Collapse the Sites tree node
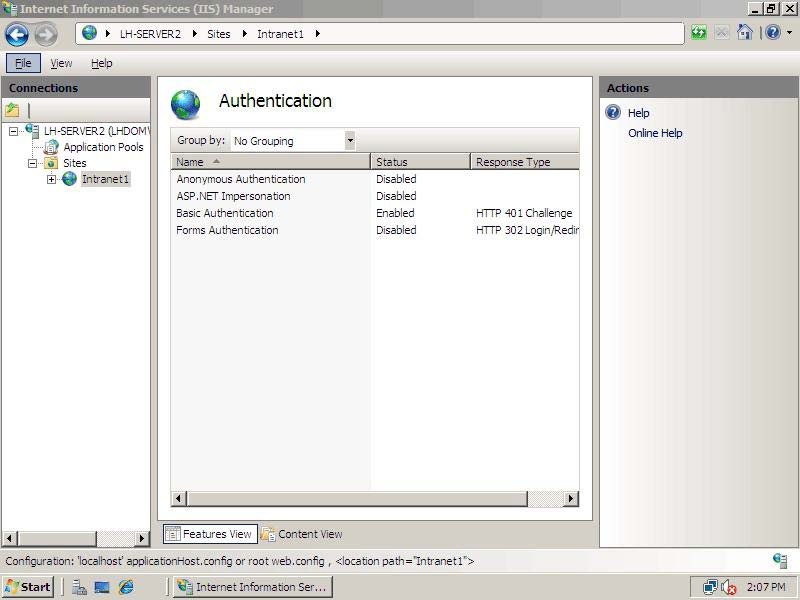The image size is (800, 600). 33,164
